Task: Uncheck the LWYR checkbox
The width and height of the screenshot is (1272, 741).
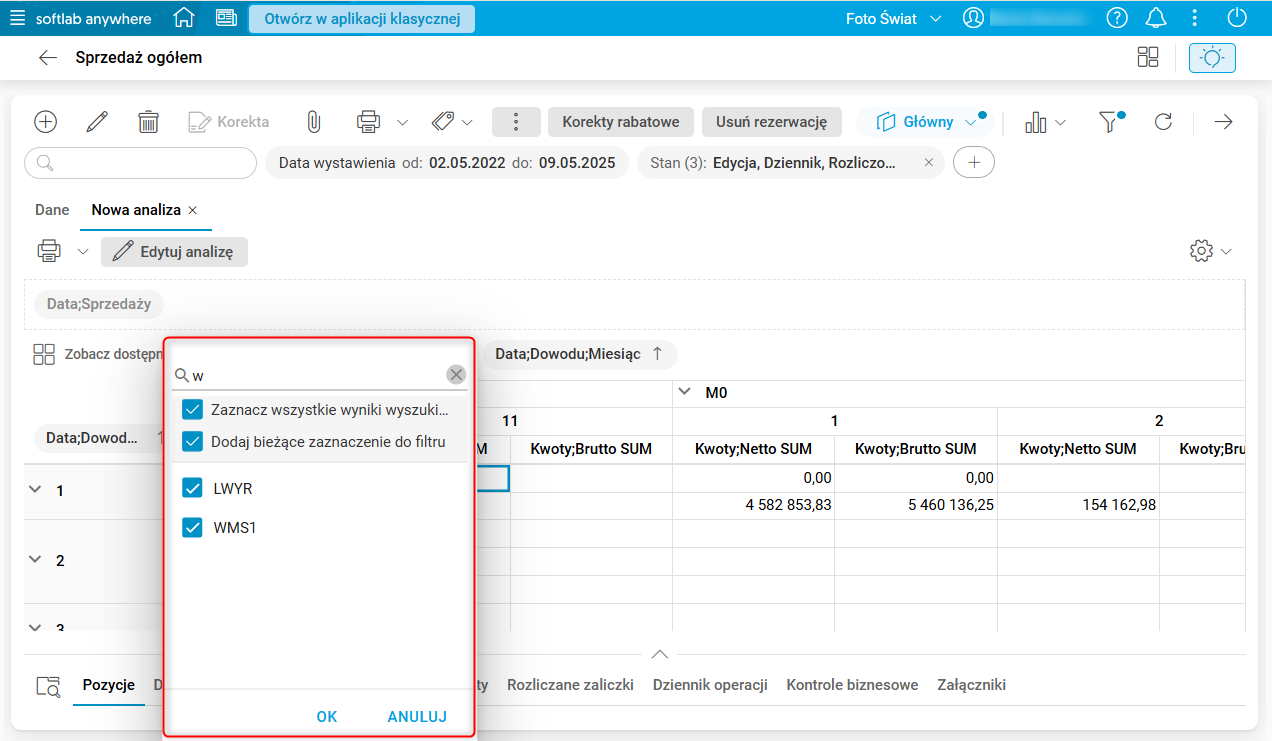Action: point(193,489)
